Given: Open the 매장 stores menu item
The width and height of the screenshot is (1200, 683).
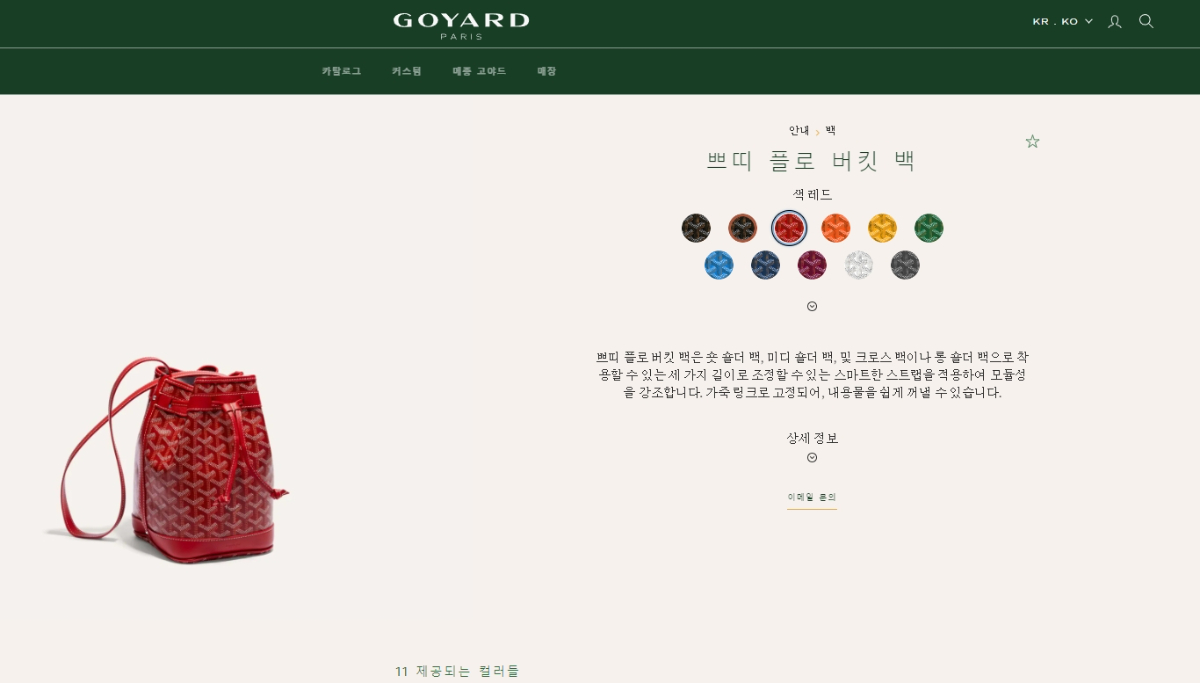Looking at the screenshot, I should [x=546, y=71].
